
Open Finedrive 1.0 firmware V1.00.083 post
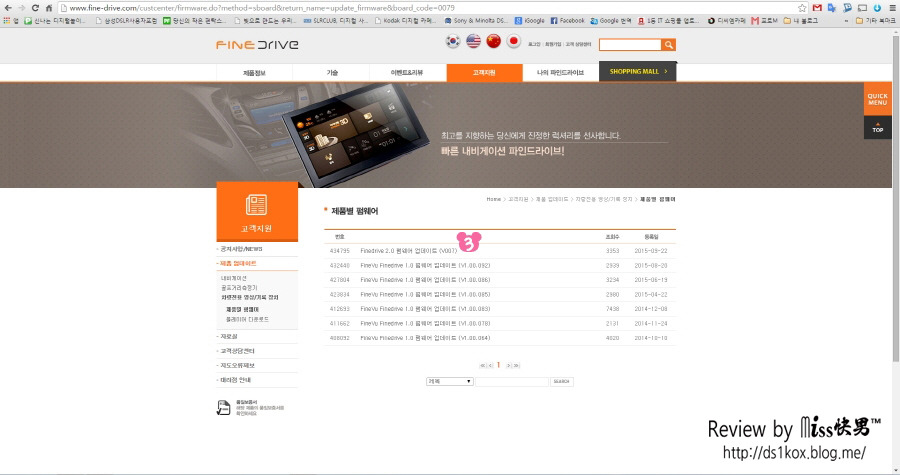[x=425, y=309]
